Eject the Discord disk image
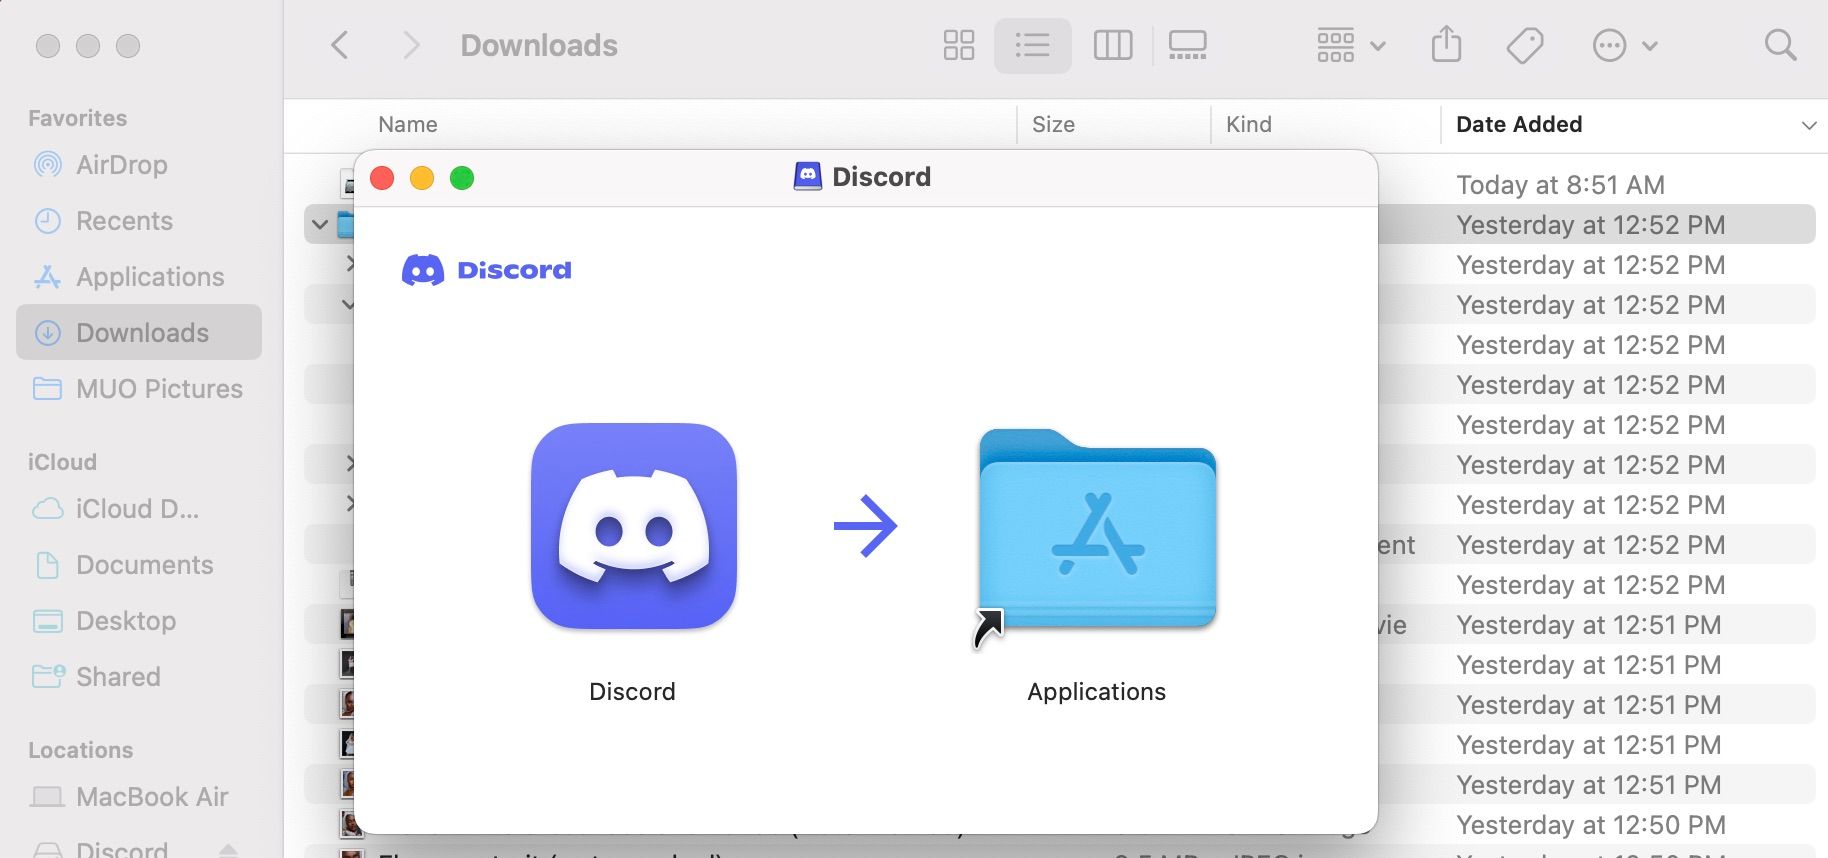The image size is (1828, 858). (228, 850)
